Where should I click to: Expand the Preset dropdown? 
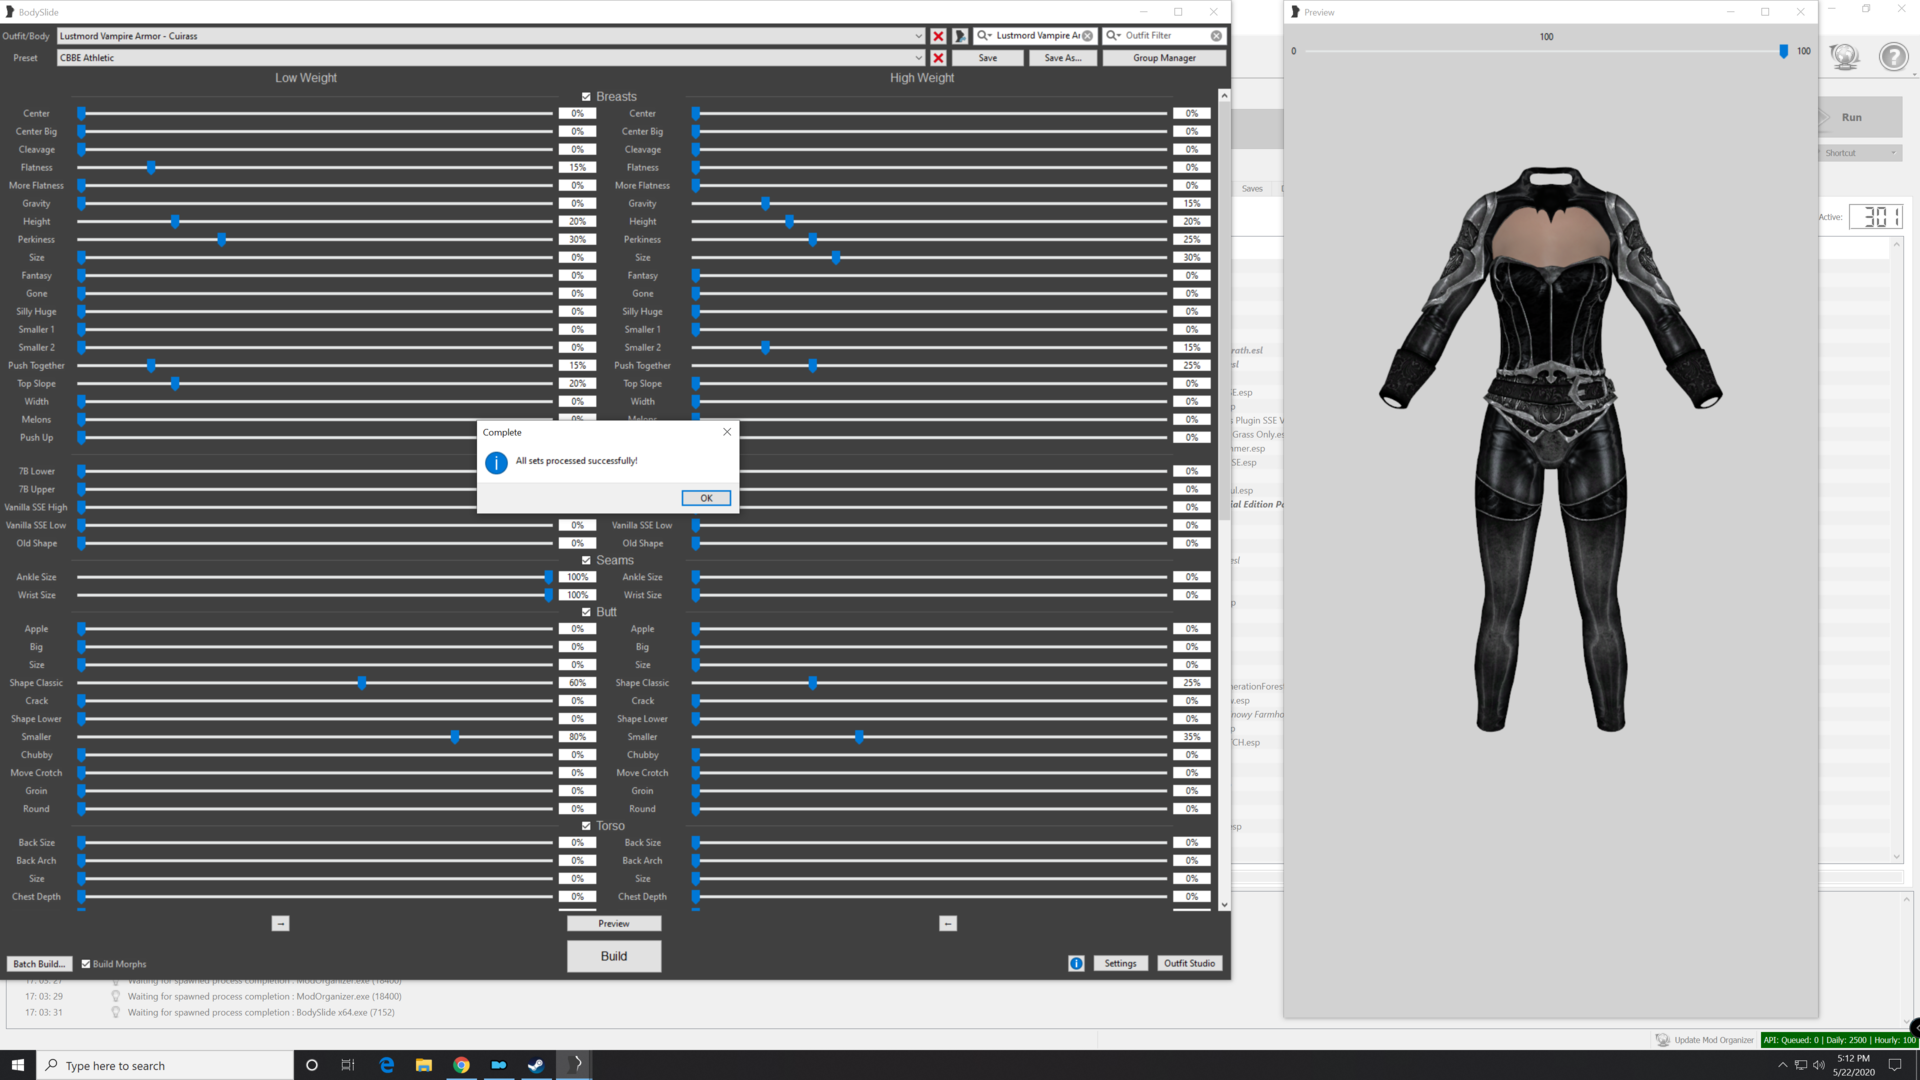tap(918, 58)
